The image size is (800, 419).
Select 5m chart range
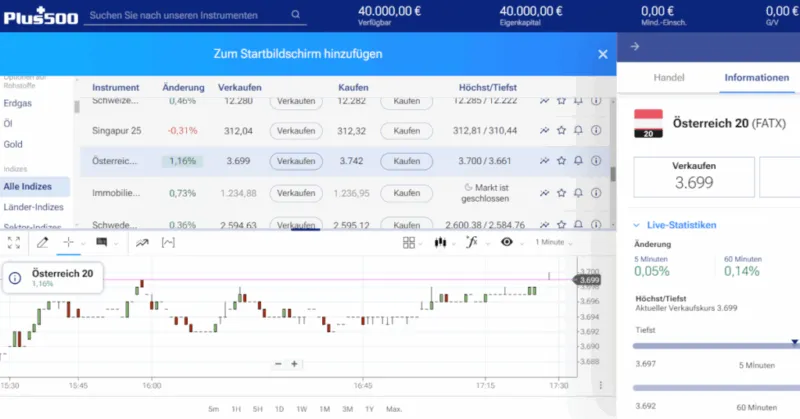(213, 409)
